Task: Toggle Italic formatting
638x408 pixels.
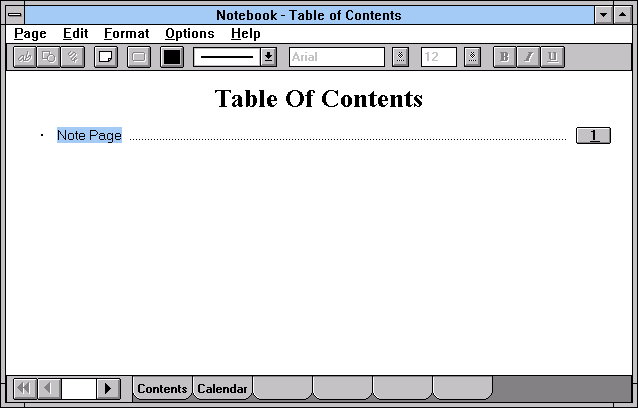Action: (529, 57)
